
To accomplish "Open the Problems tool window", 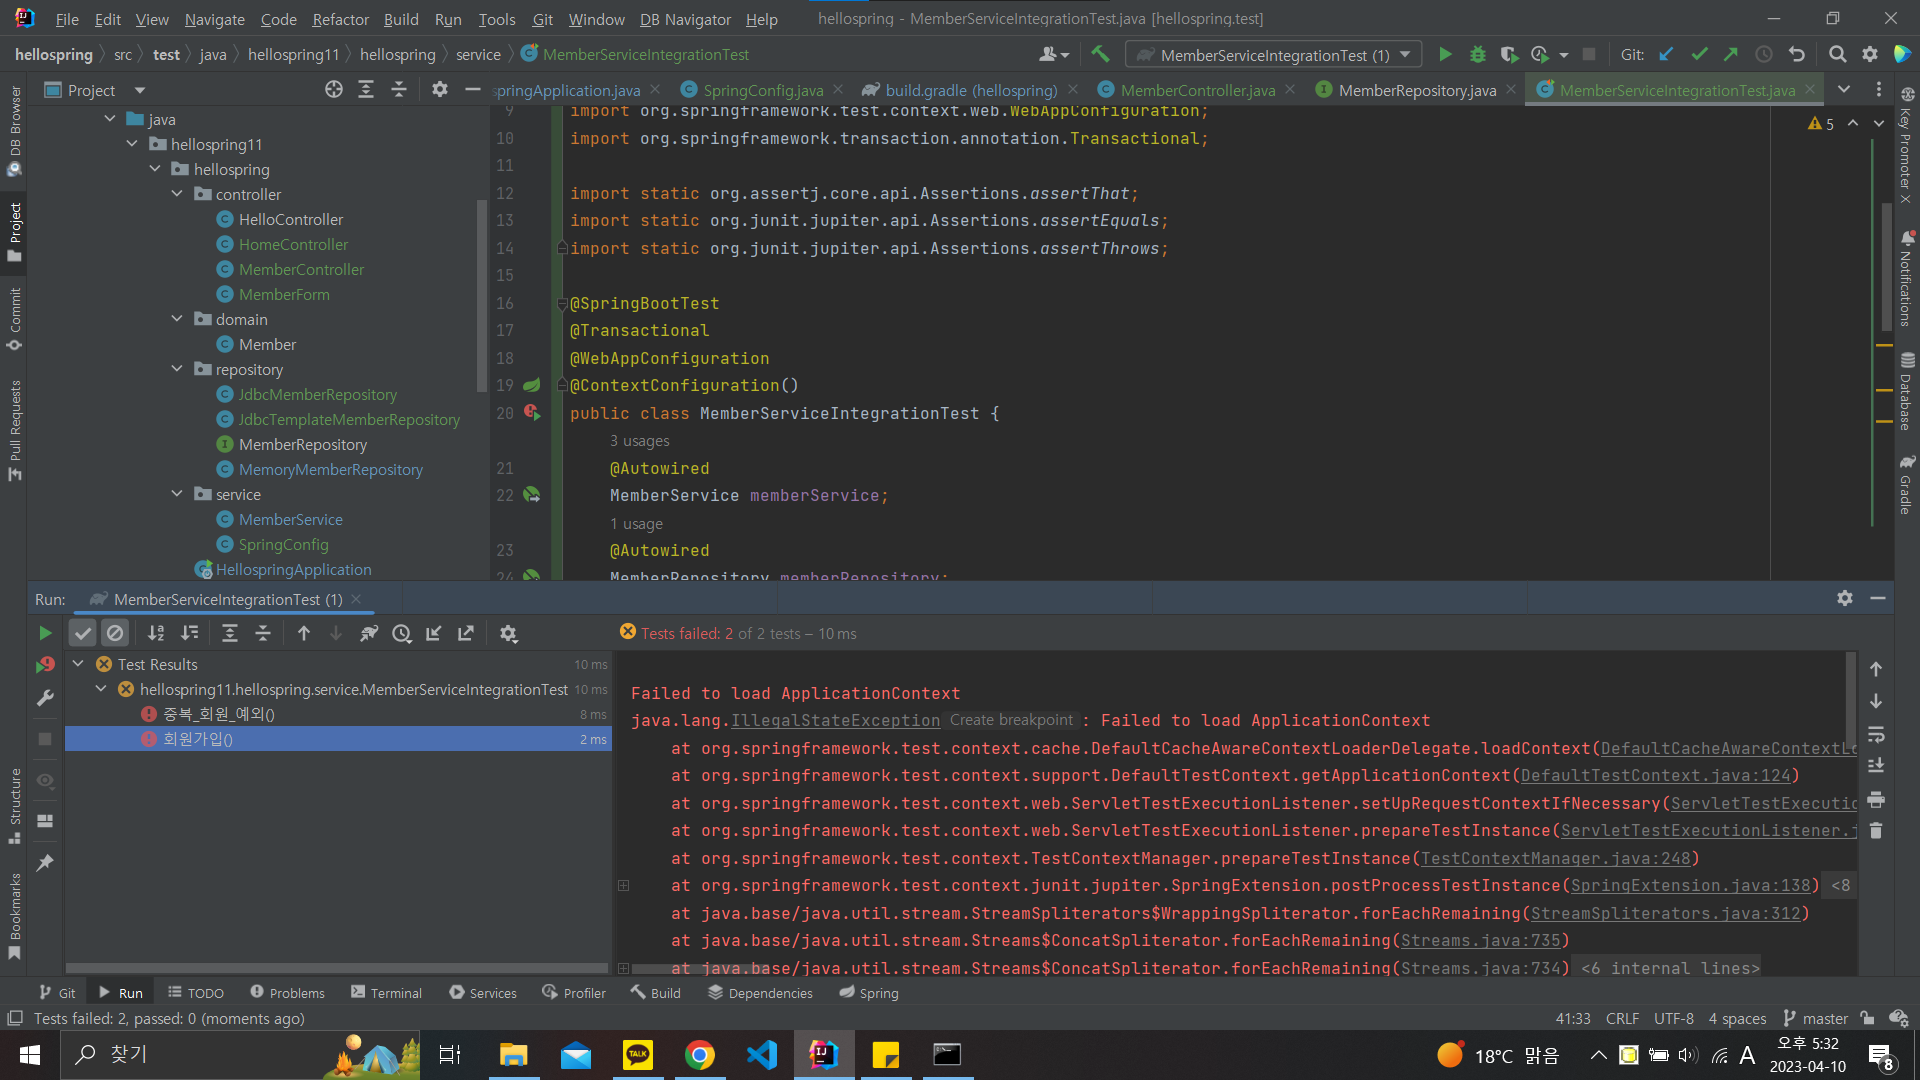I will [287, 993].
